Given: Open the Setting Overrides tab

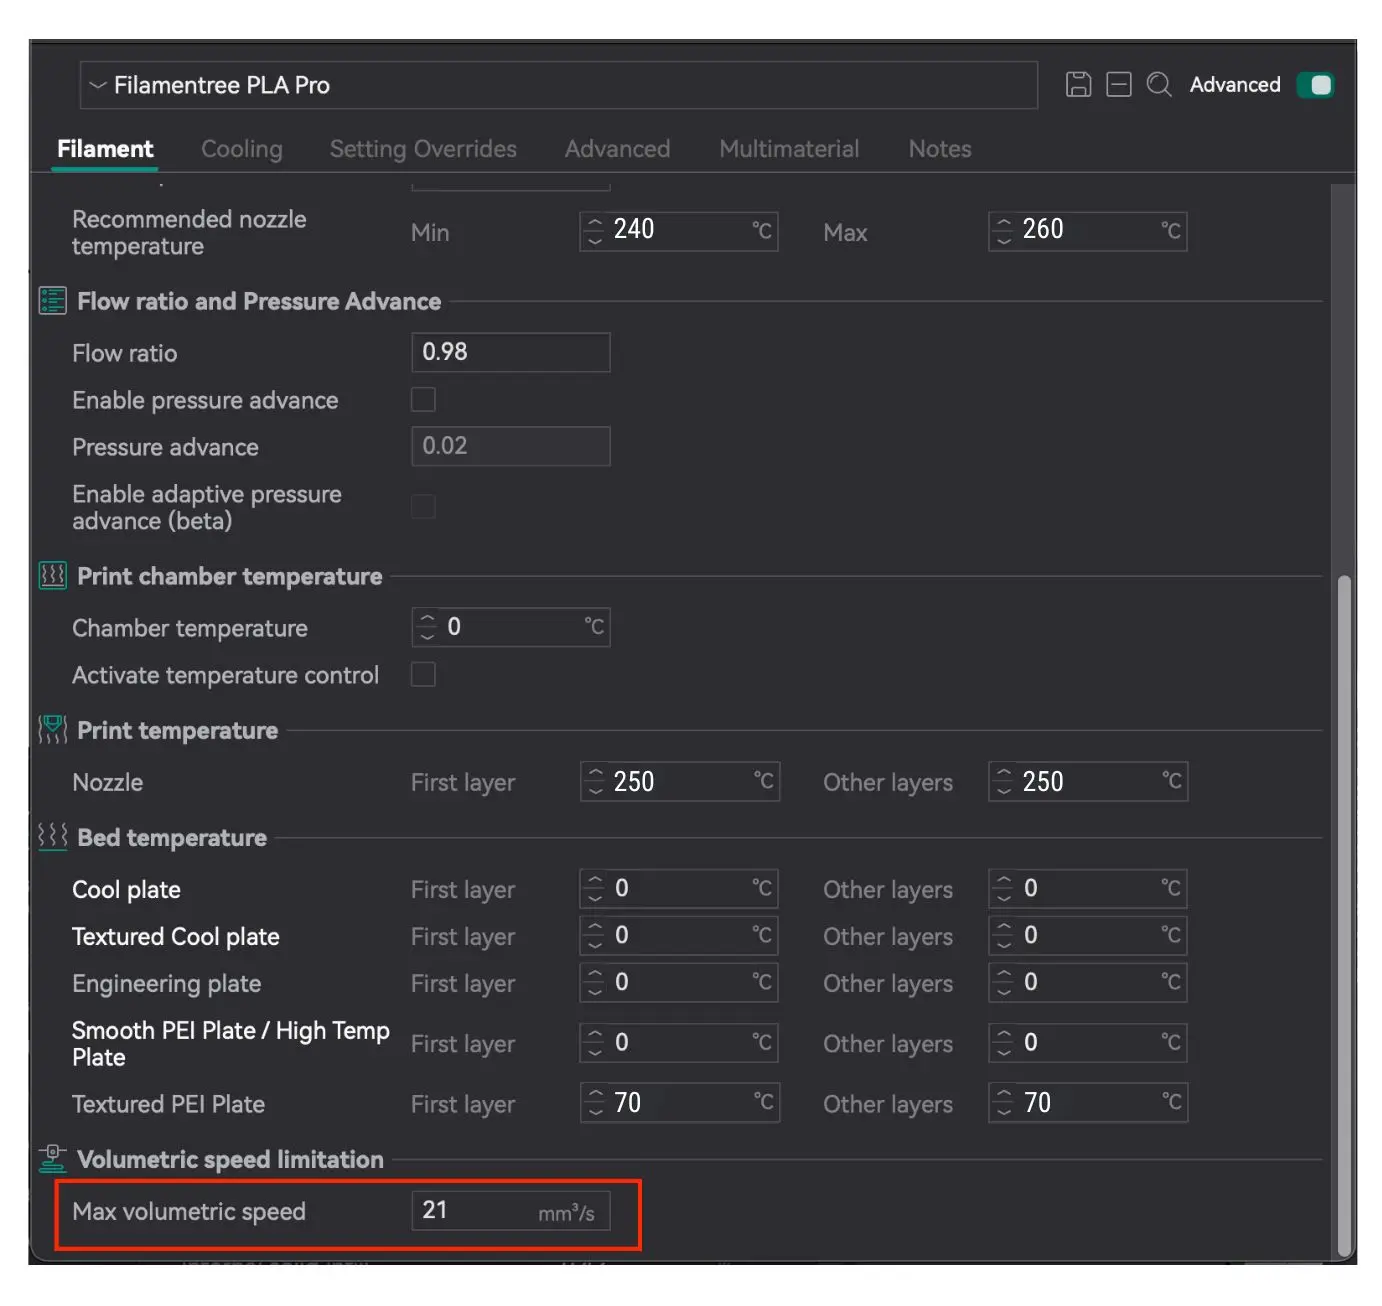Looking at the screenshot, I should pos(423,149).
